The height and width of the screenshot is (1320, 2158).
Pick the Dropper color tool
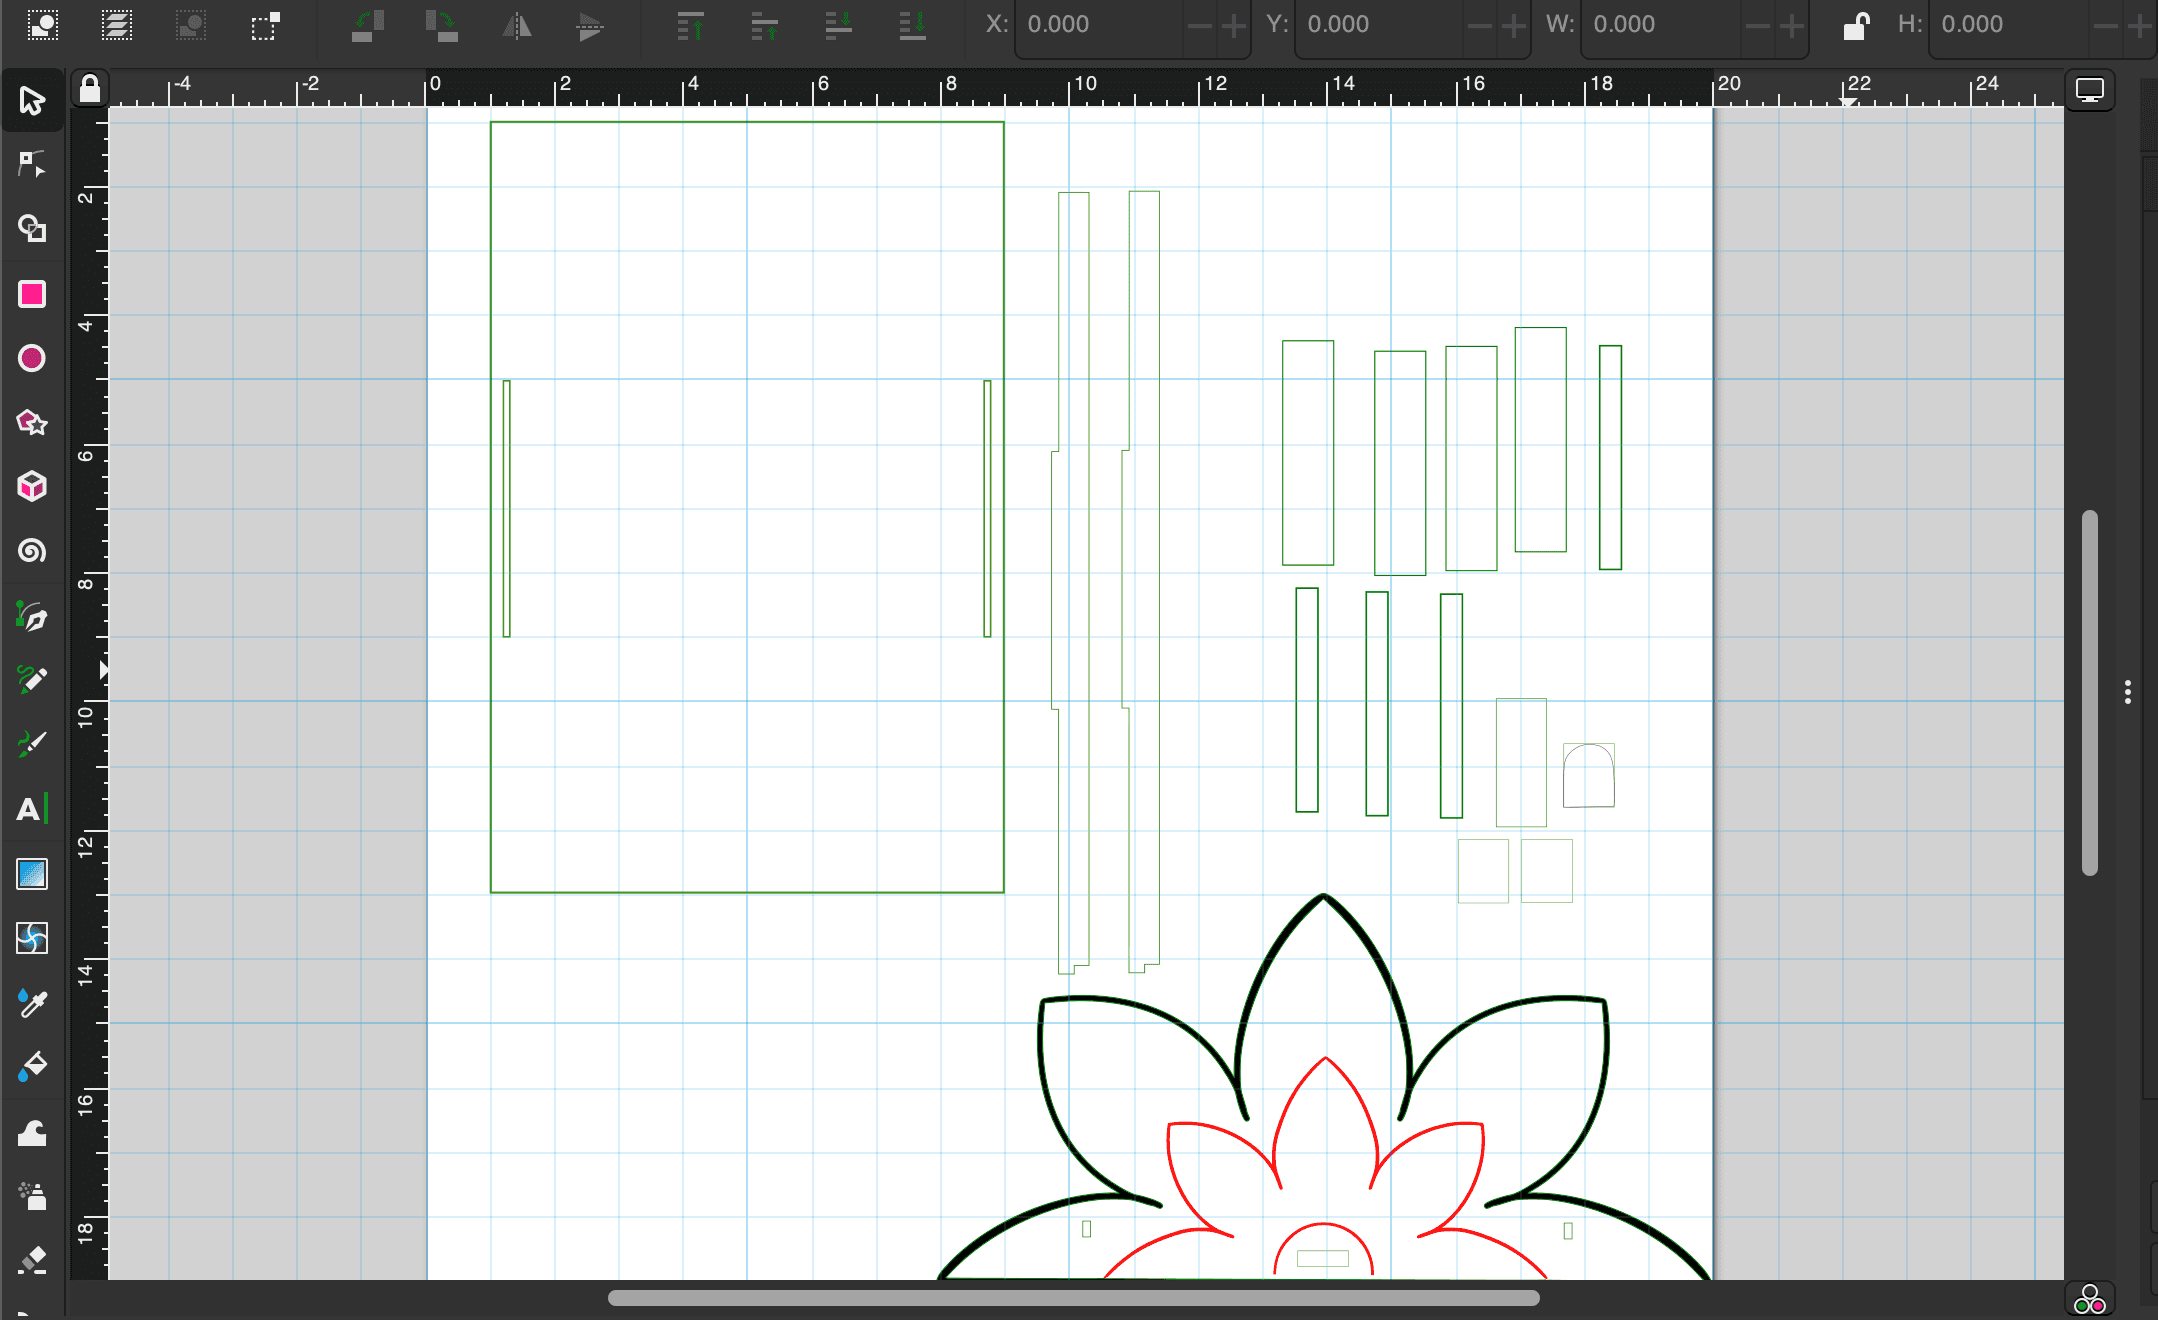32,1002
